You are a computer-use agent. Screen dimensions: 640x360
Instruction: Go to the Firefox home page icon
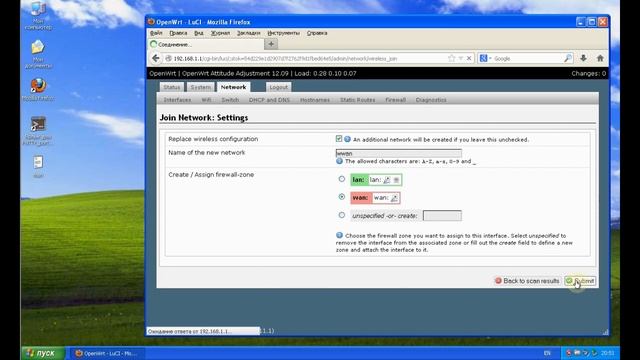pos(600,58)
